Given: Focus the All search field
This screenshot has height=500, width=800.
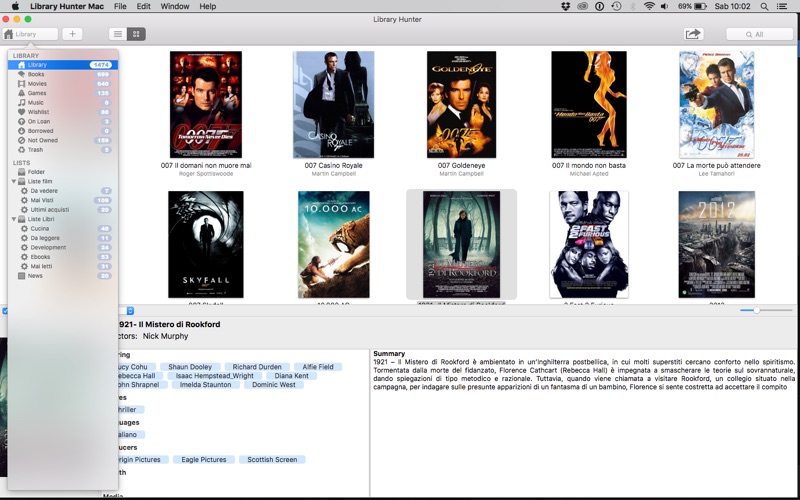Looking at the screenshot, I should tap(760, 34).
